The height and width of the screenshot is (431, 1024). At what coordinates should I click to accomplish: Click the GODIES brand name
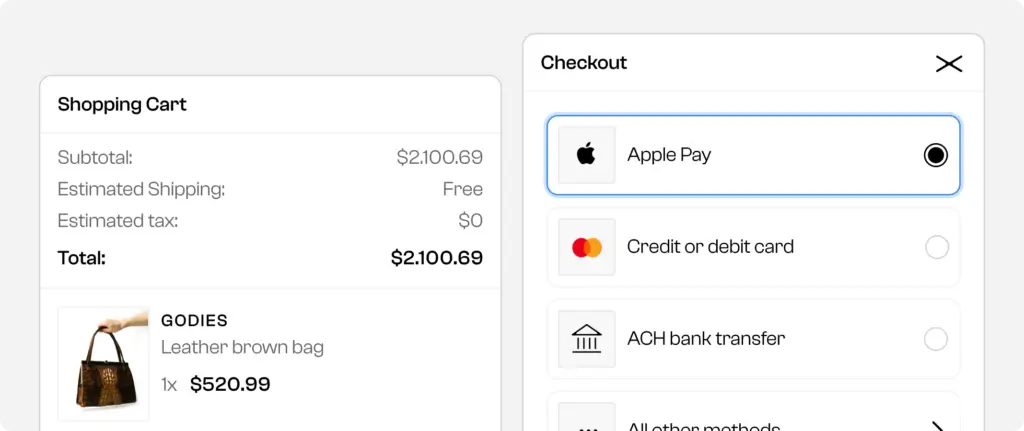(x=194, y=321)
